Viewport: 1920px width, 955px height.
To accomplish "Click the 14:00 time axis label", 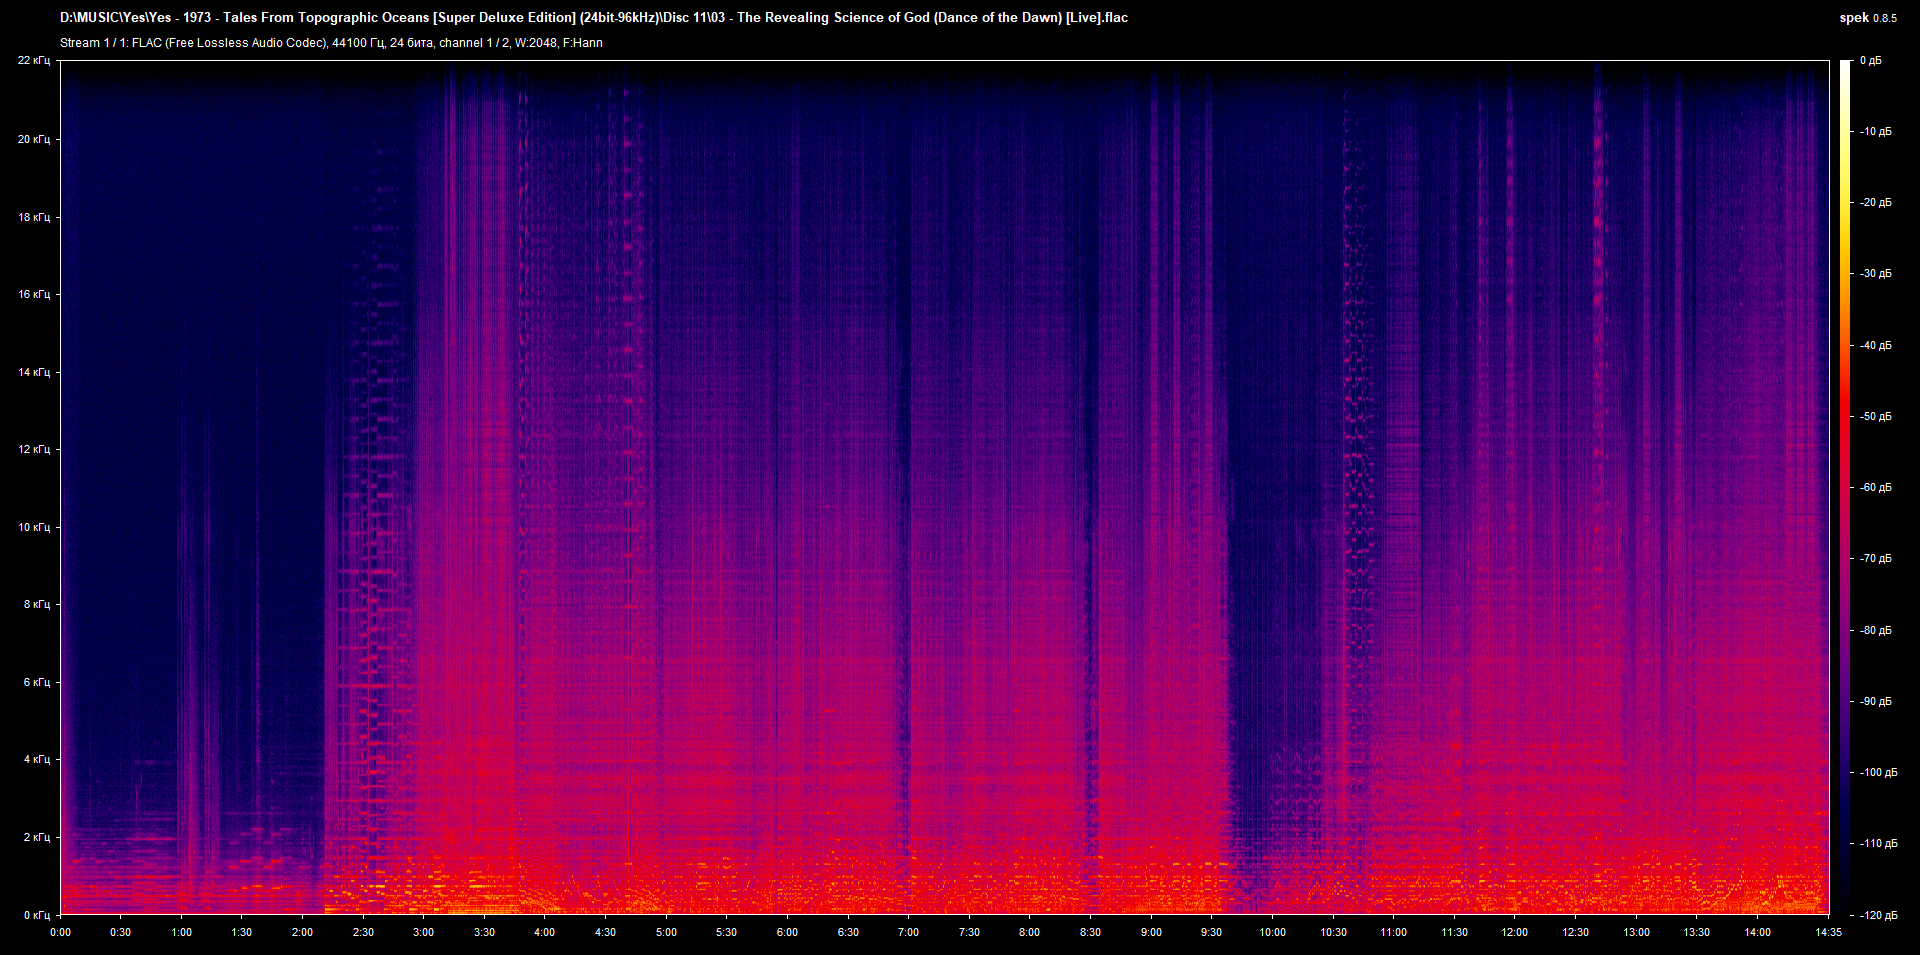I will click(1757, 932).
